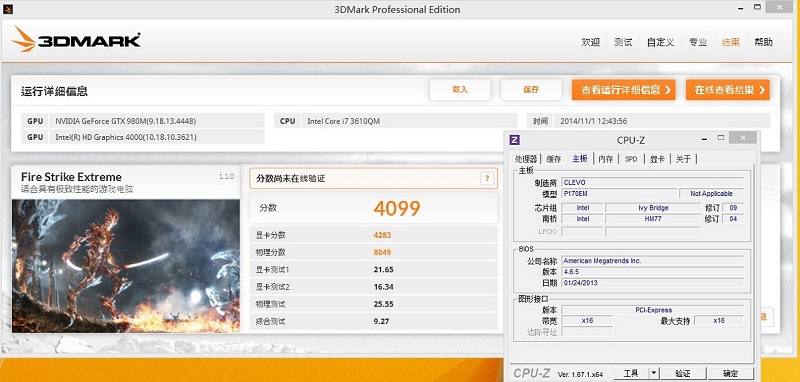Image resolution: width=800 pixels, height=382 pixels.
Task: Click the 4.6.5 BIOS version field
Action: pyautogui.click(x=653, y=272)
